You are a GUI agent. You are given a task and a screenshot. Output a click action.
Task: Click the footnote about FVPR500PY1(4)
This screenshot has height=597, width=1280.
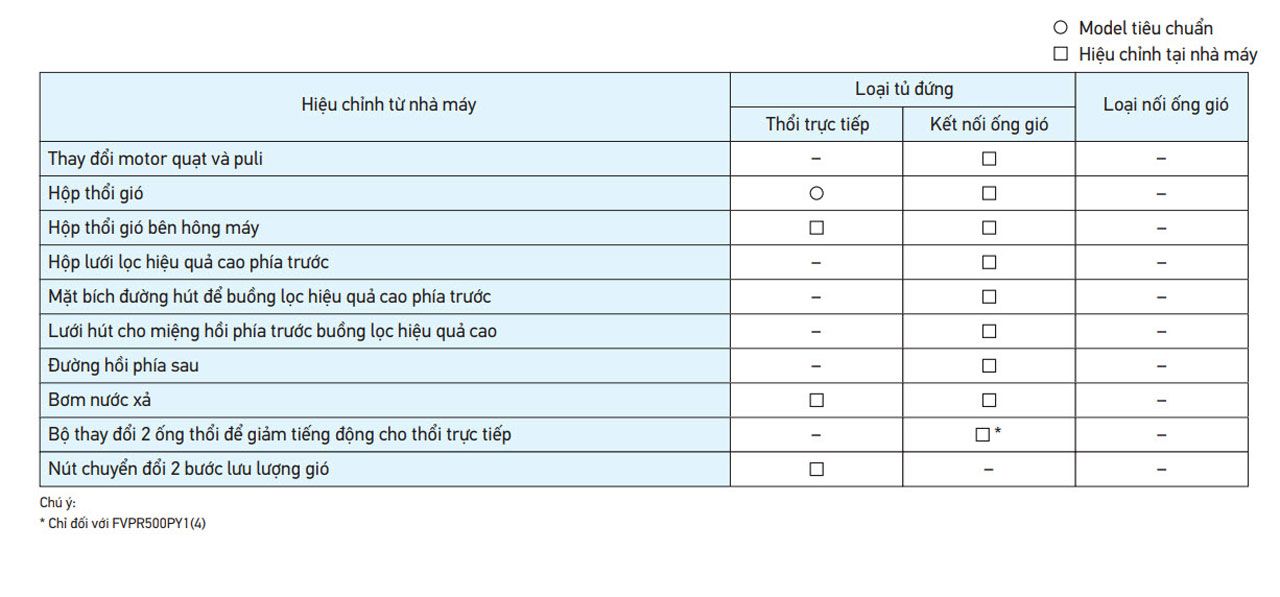coord(122,524)
